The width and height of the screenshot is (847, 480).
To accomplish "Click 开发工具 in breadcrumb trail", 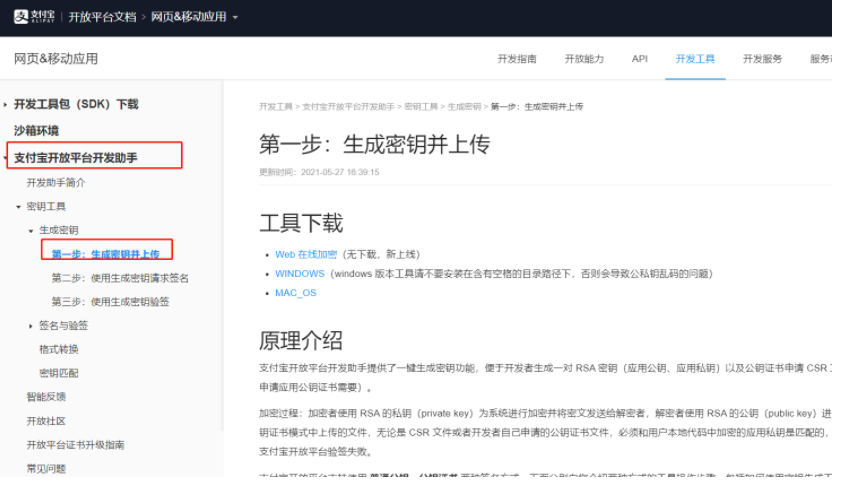I will click(x=275, y=106).
